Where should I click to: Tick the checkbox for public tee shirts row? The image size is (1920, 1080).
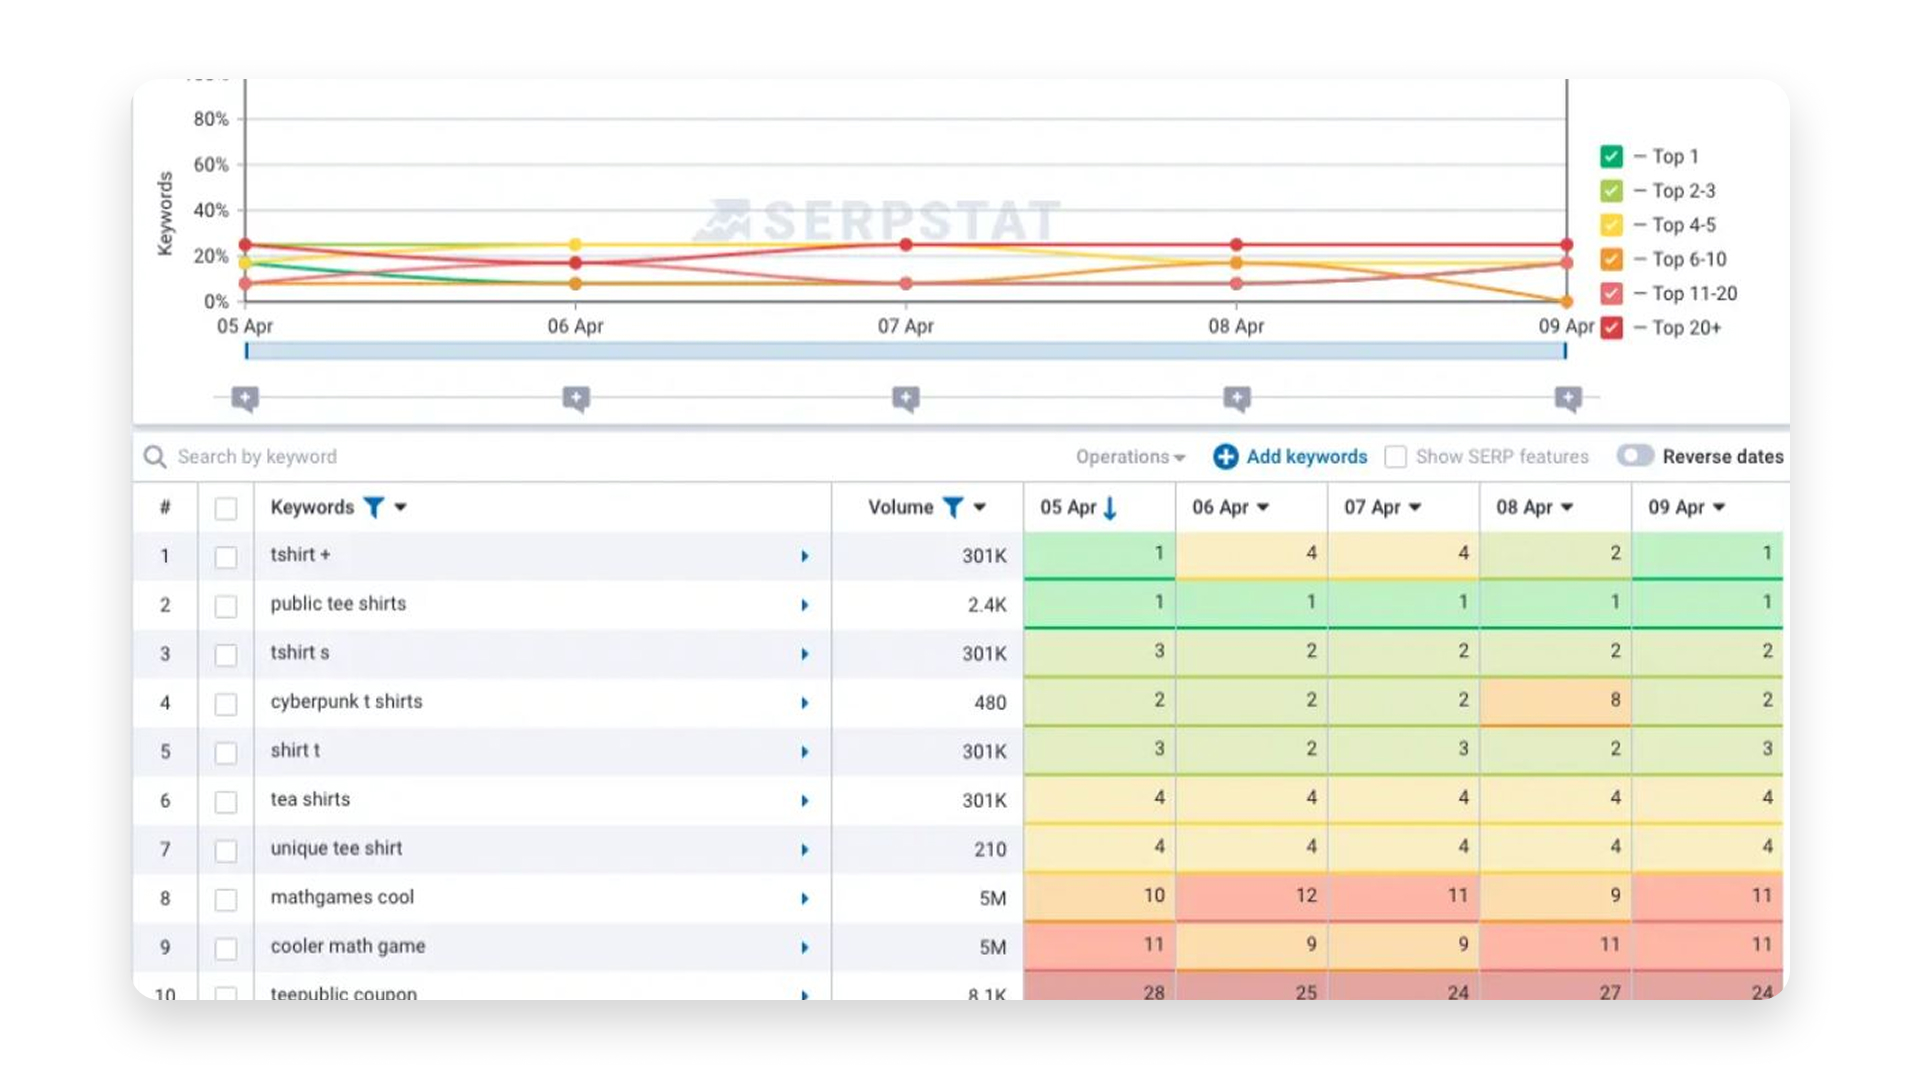pyautogui.click(x=226, y=606)
